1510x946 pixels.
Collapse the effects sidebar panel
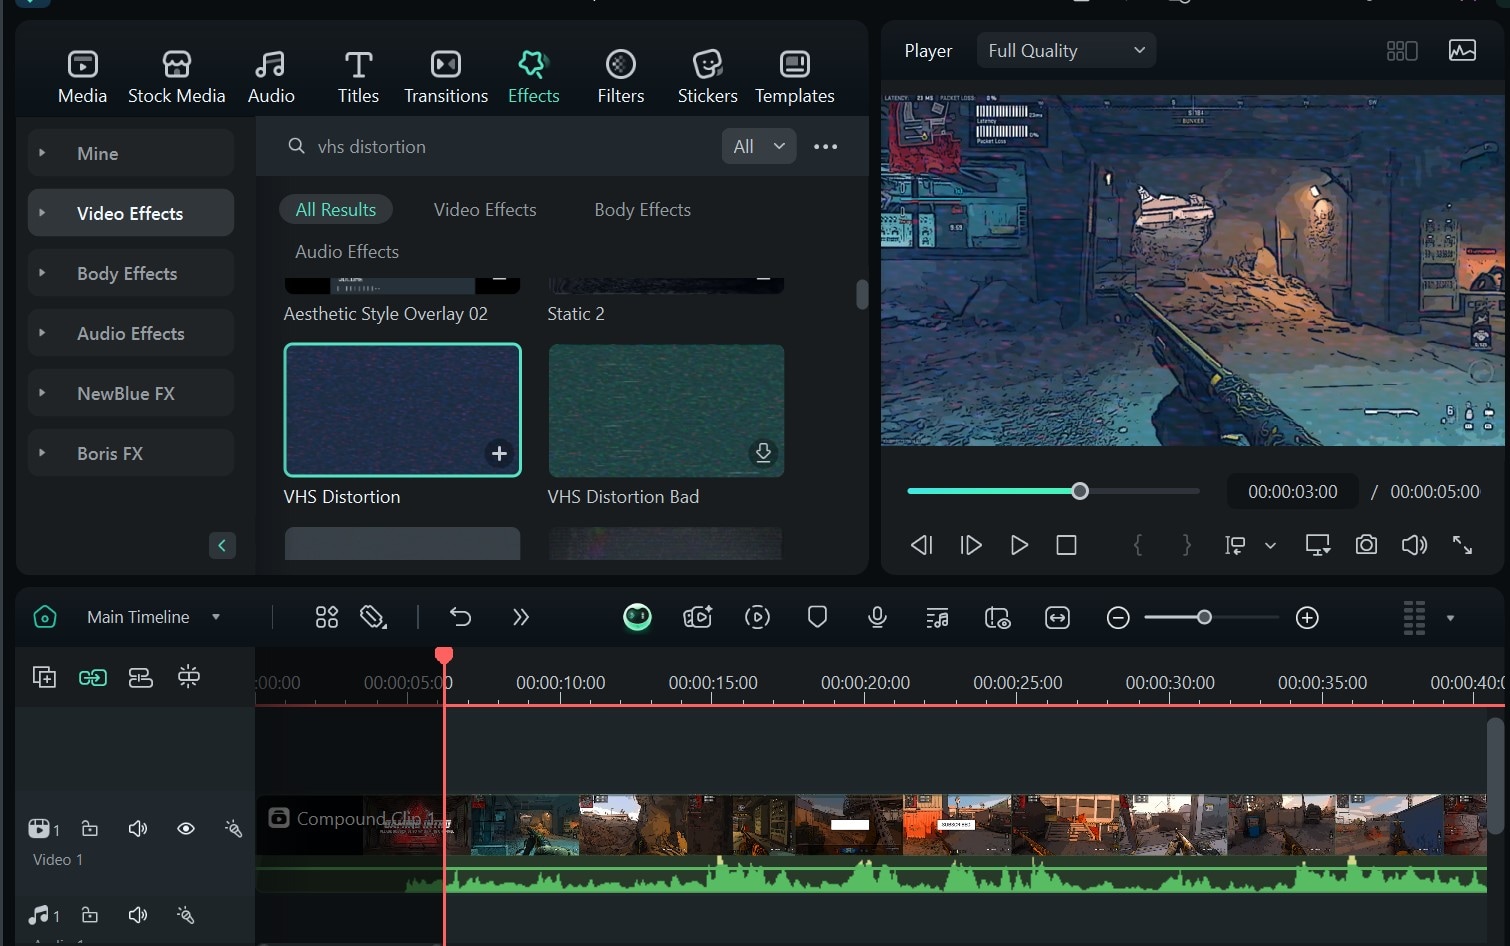(222, 545)
